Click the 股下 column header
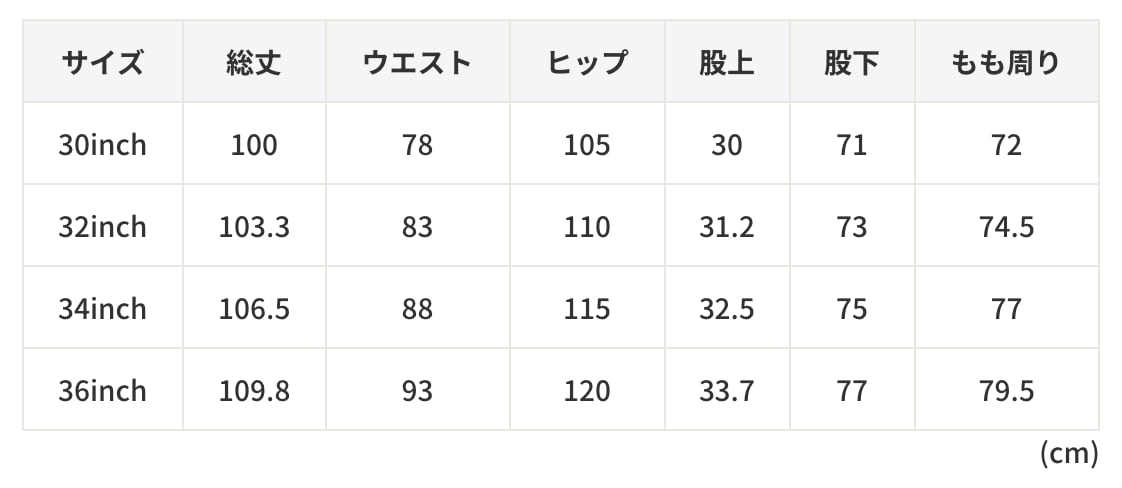Viewport: 1122px width, 488px height. [x=852, y=63]
